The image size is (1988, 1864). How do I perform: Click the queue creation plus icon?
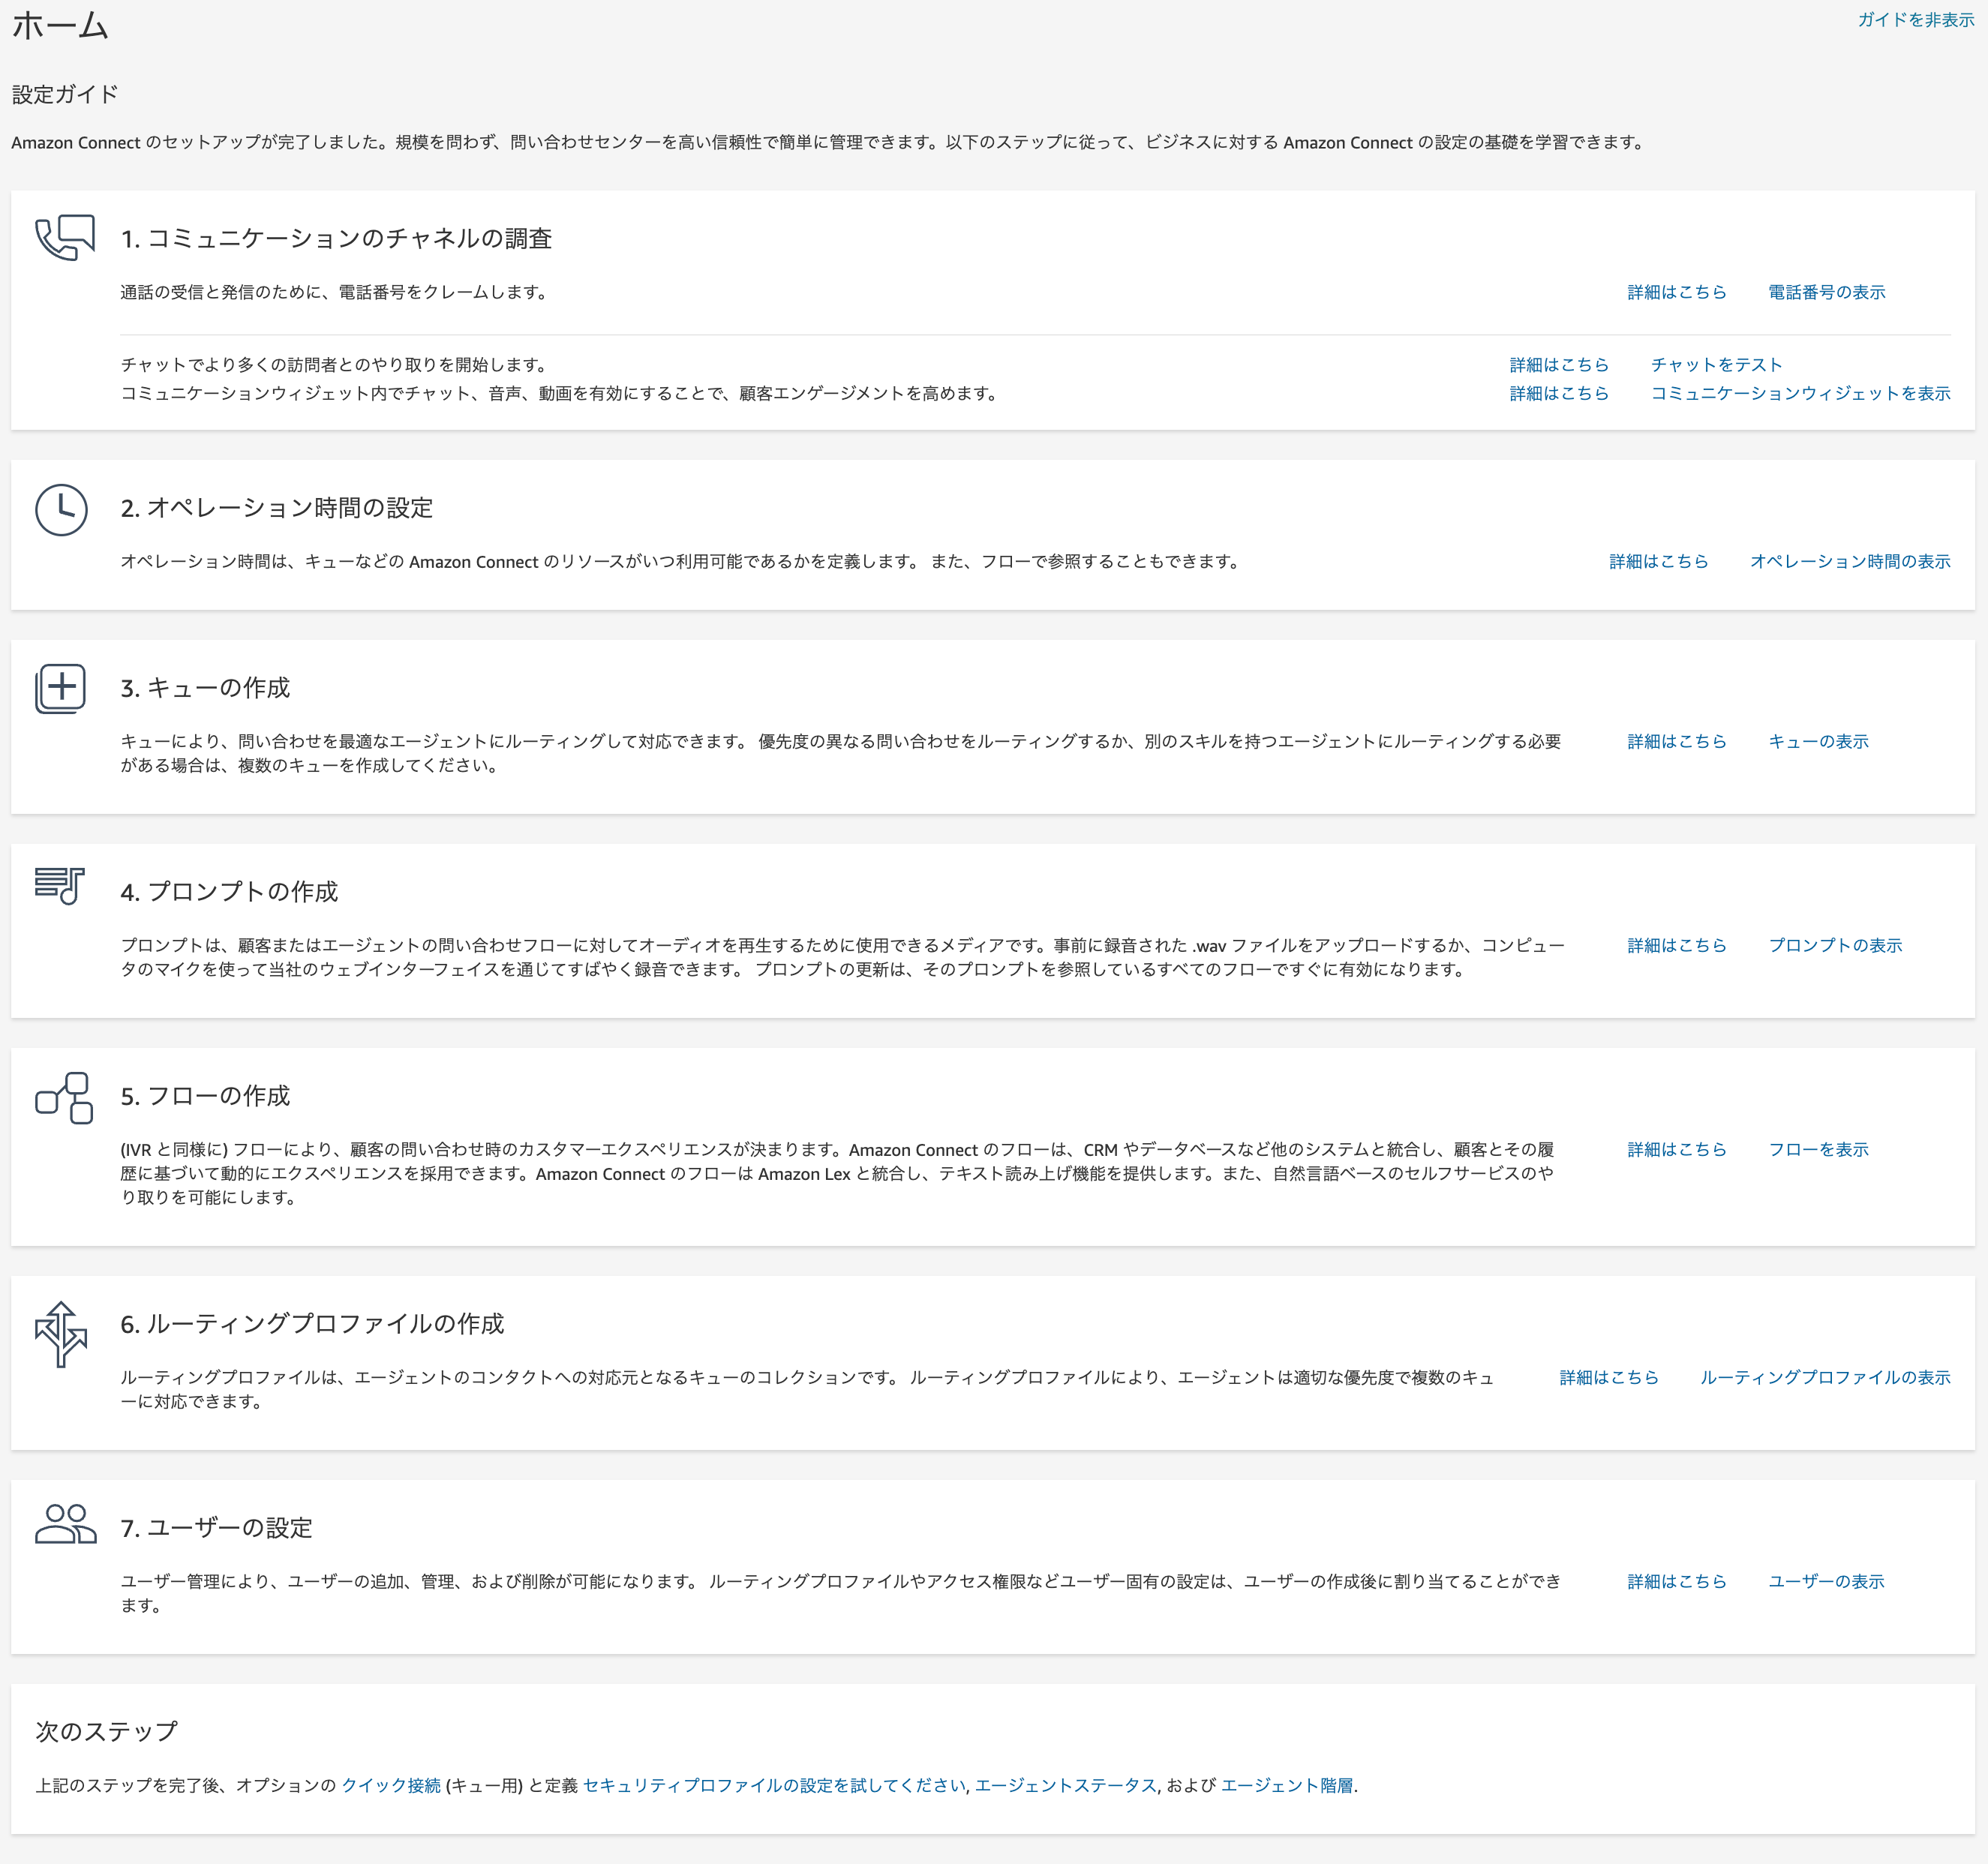click(x=61, y=688)
